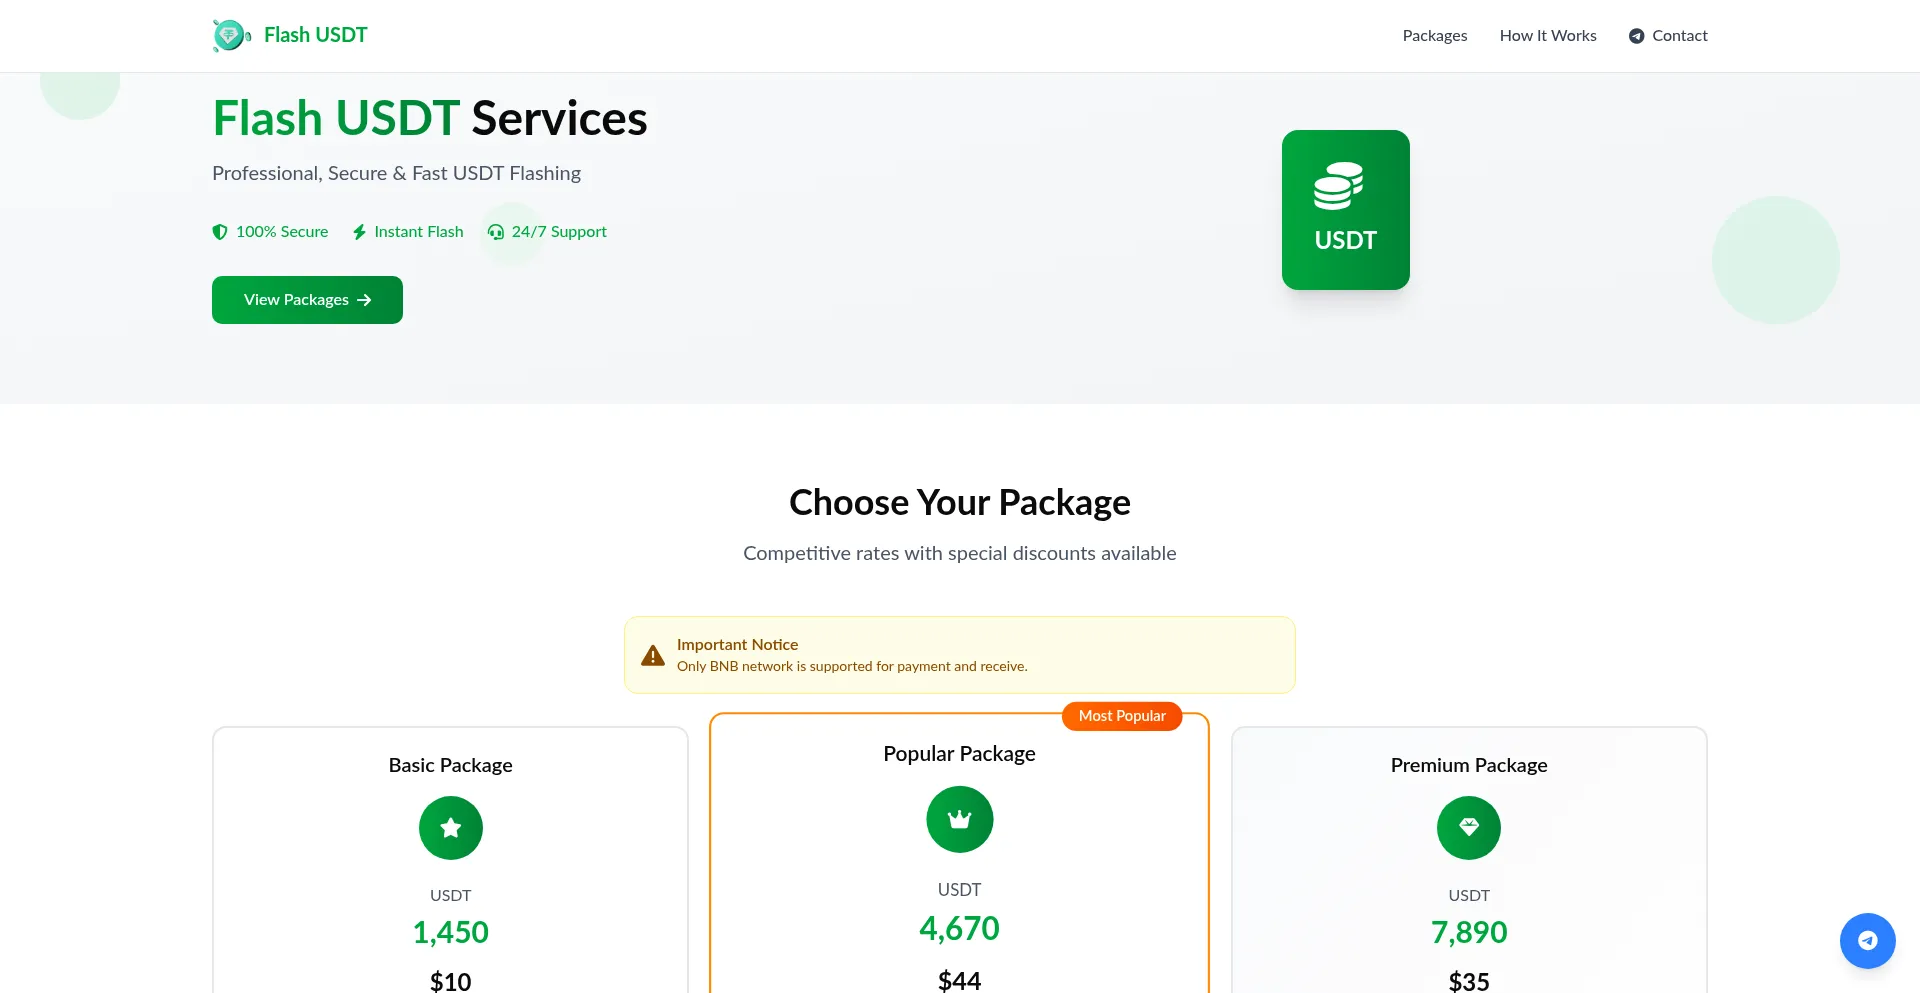Click the Flash USDT brand name text
The height and width of the screenshot is (993, 1920).
point(315,36)
